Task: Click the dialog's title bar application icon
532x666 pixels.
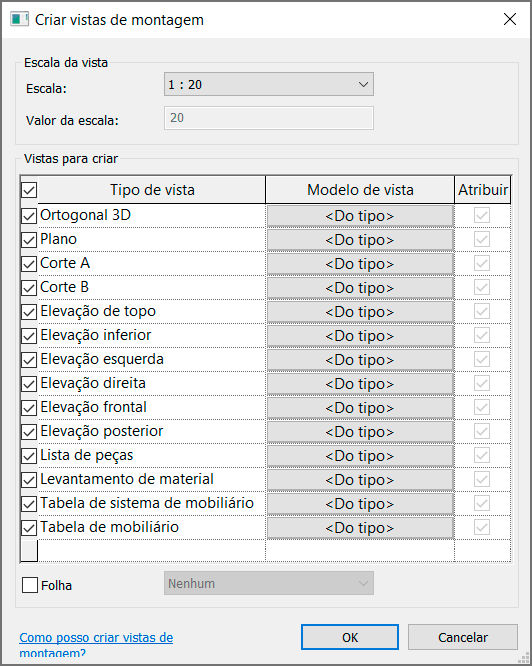Action: (x=20, y=19)
